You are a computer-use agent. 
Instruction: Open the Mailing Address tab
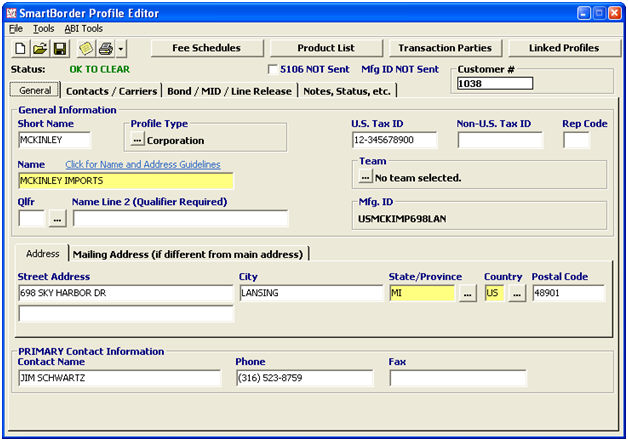(x=189, y=254)
